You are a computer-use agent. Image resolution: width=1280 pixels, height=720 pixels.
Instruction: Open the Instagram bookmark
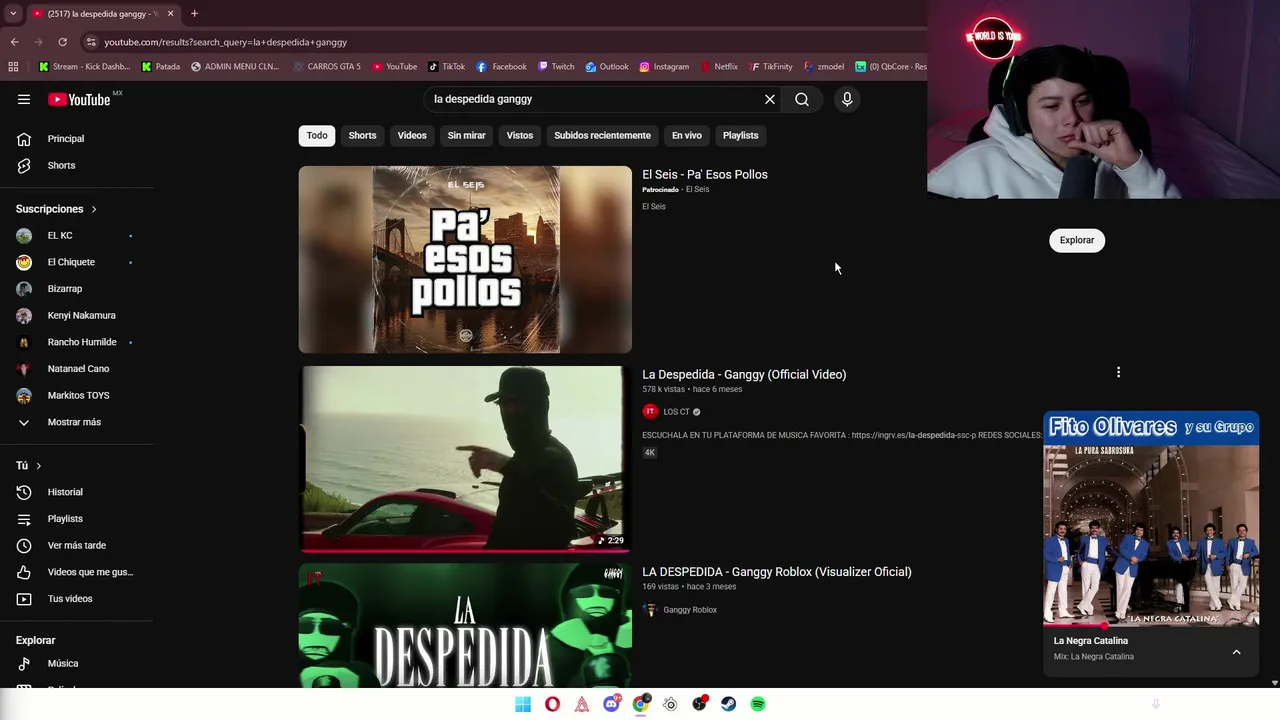(664, 67)
